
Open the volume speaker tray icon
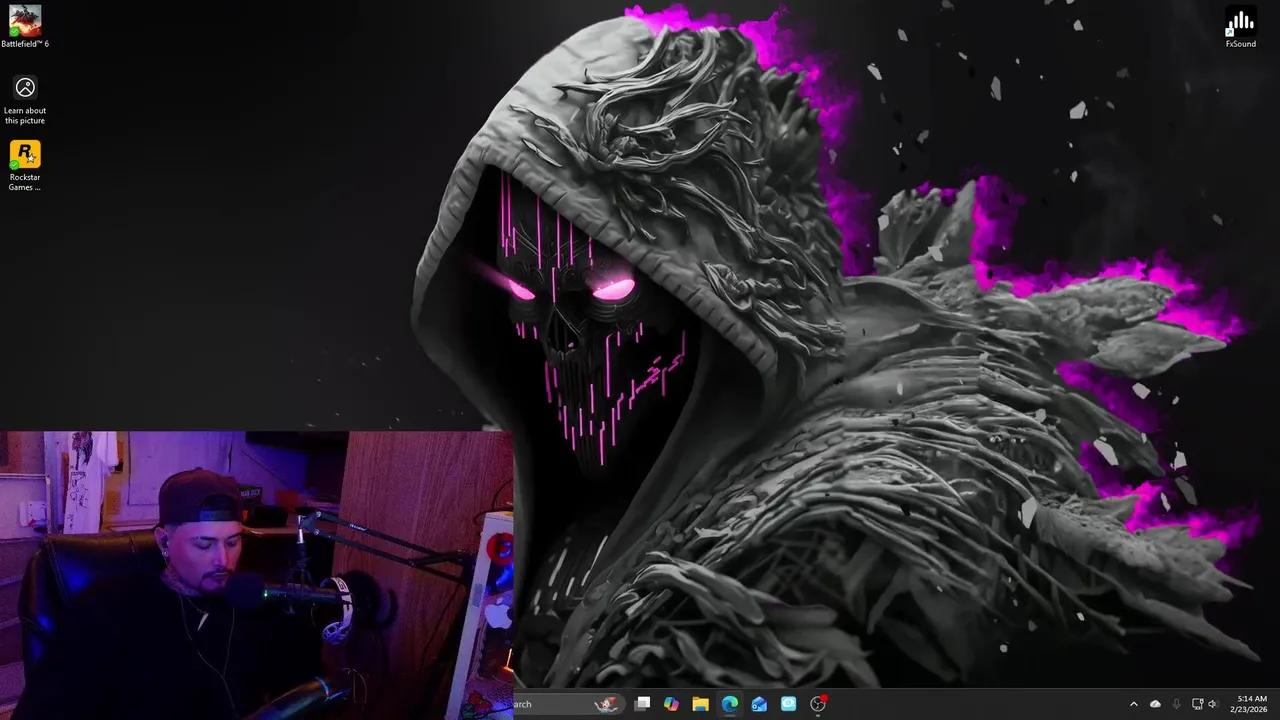coord(1212,704)
